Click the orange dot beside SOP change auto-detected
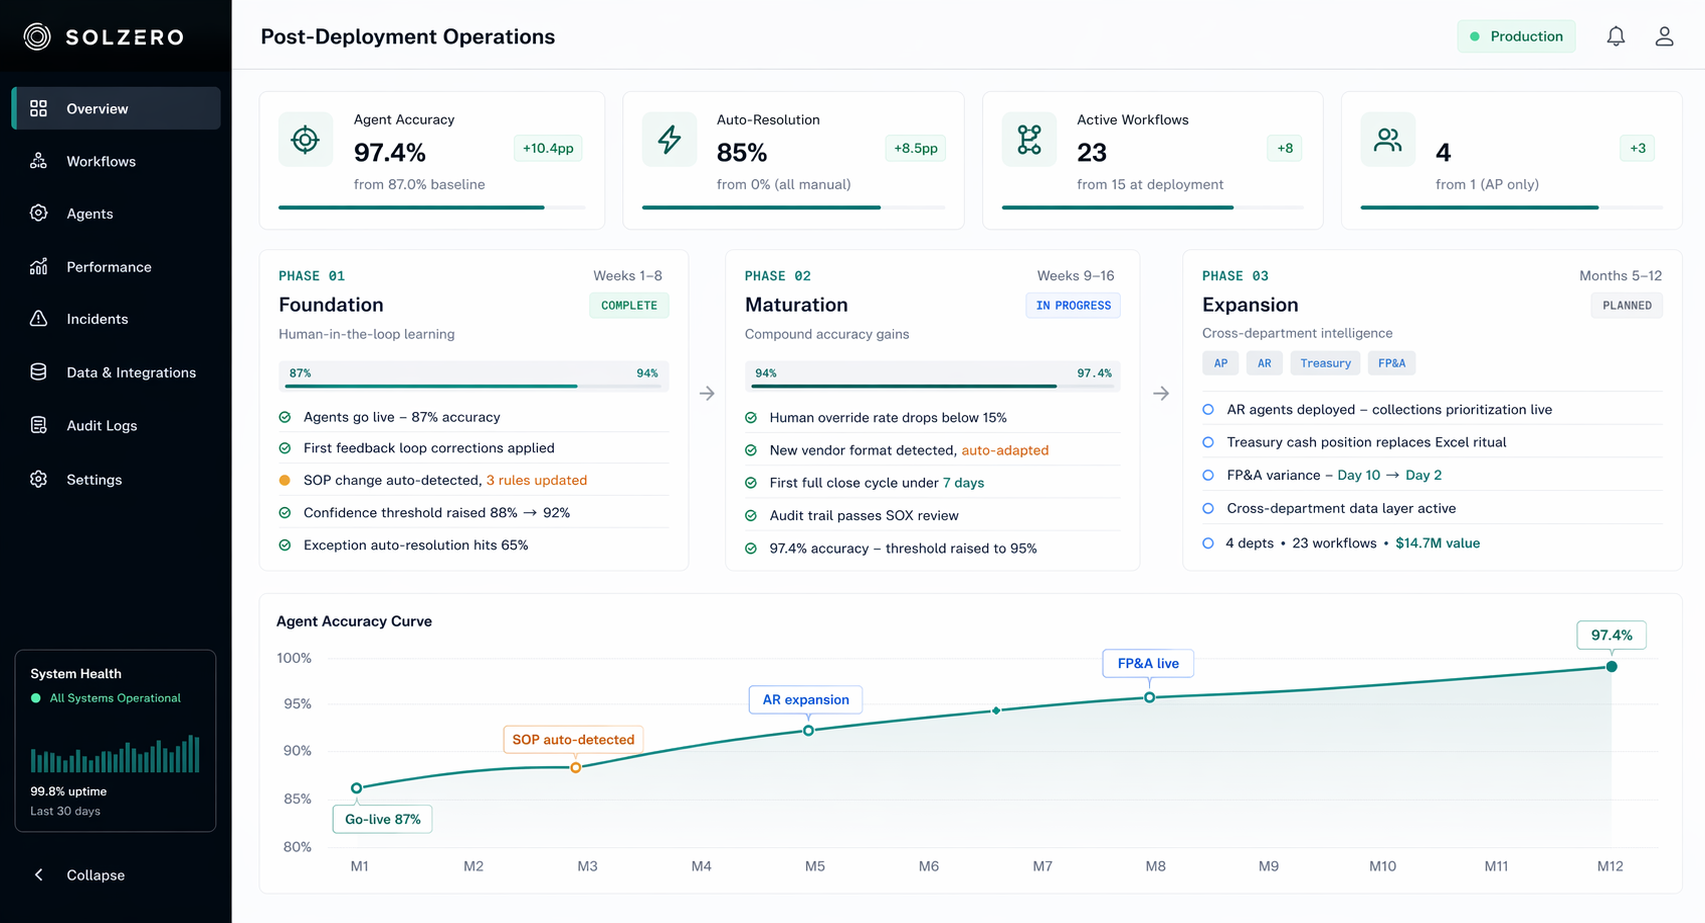1705x923 pixels. pos(285,480)
